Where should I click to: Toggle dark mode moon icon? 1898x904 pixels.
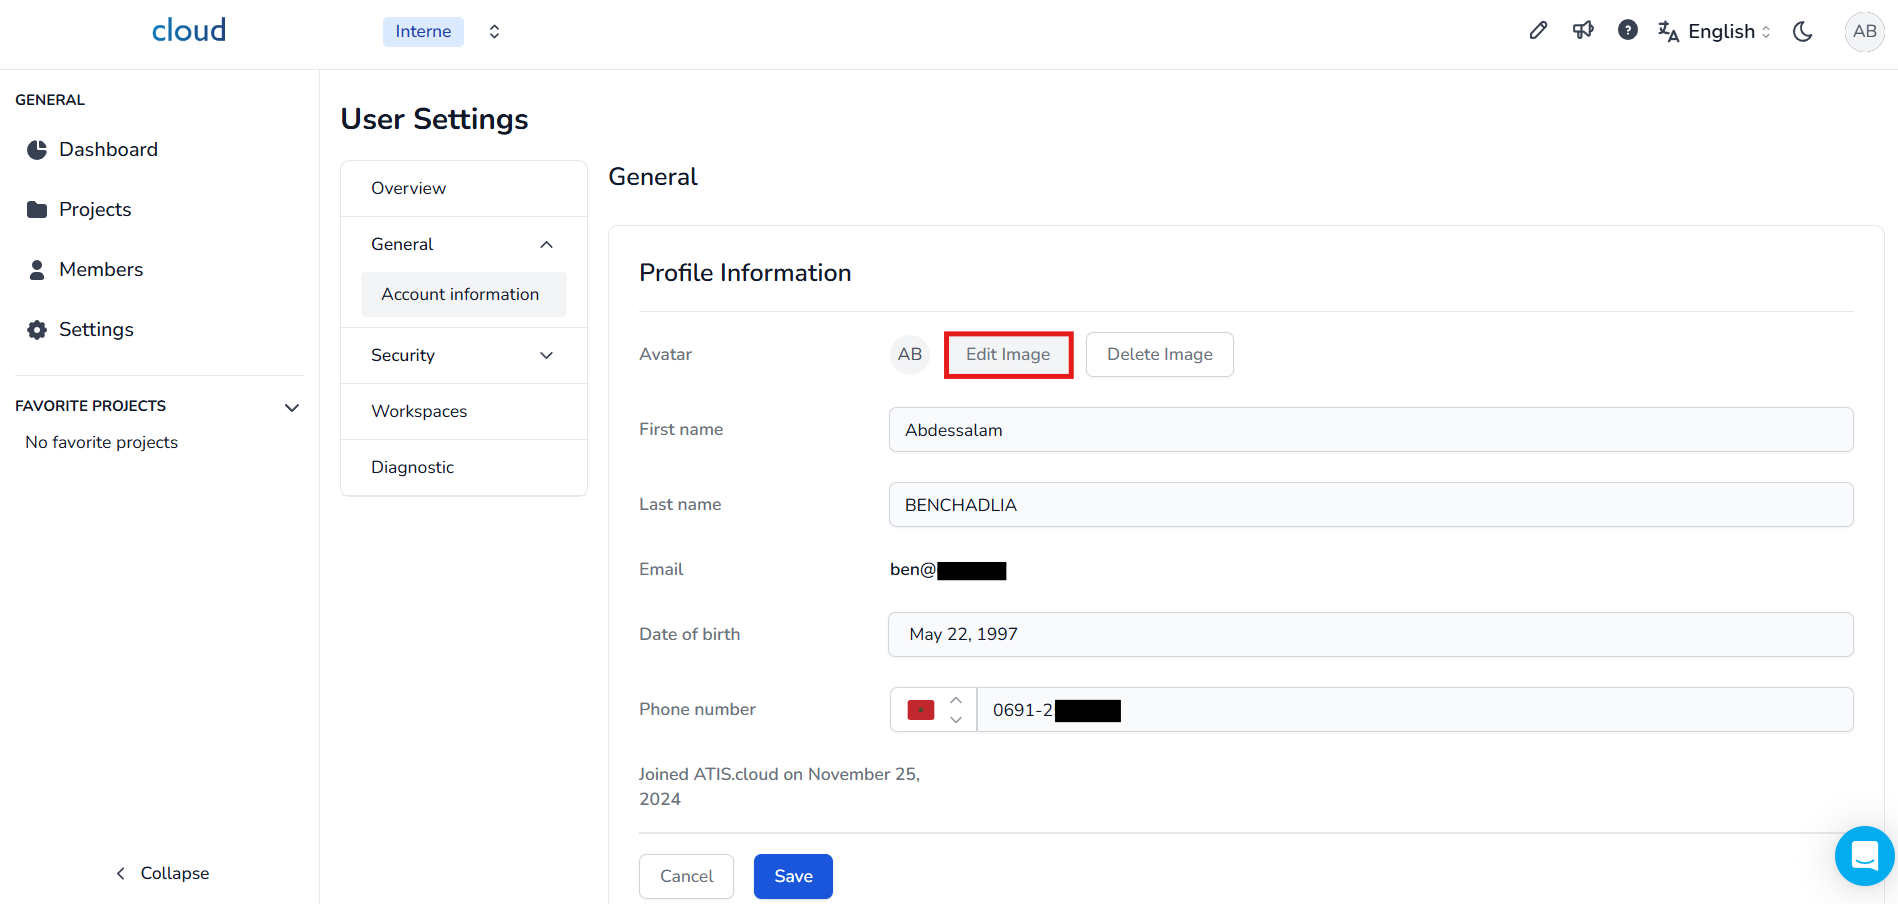coord(1803,32)
